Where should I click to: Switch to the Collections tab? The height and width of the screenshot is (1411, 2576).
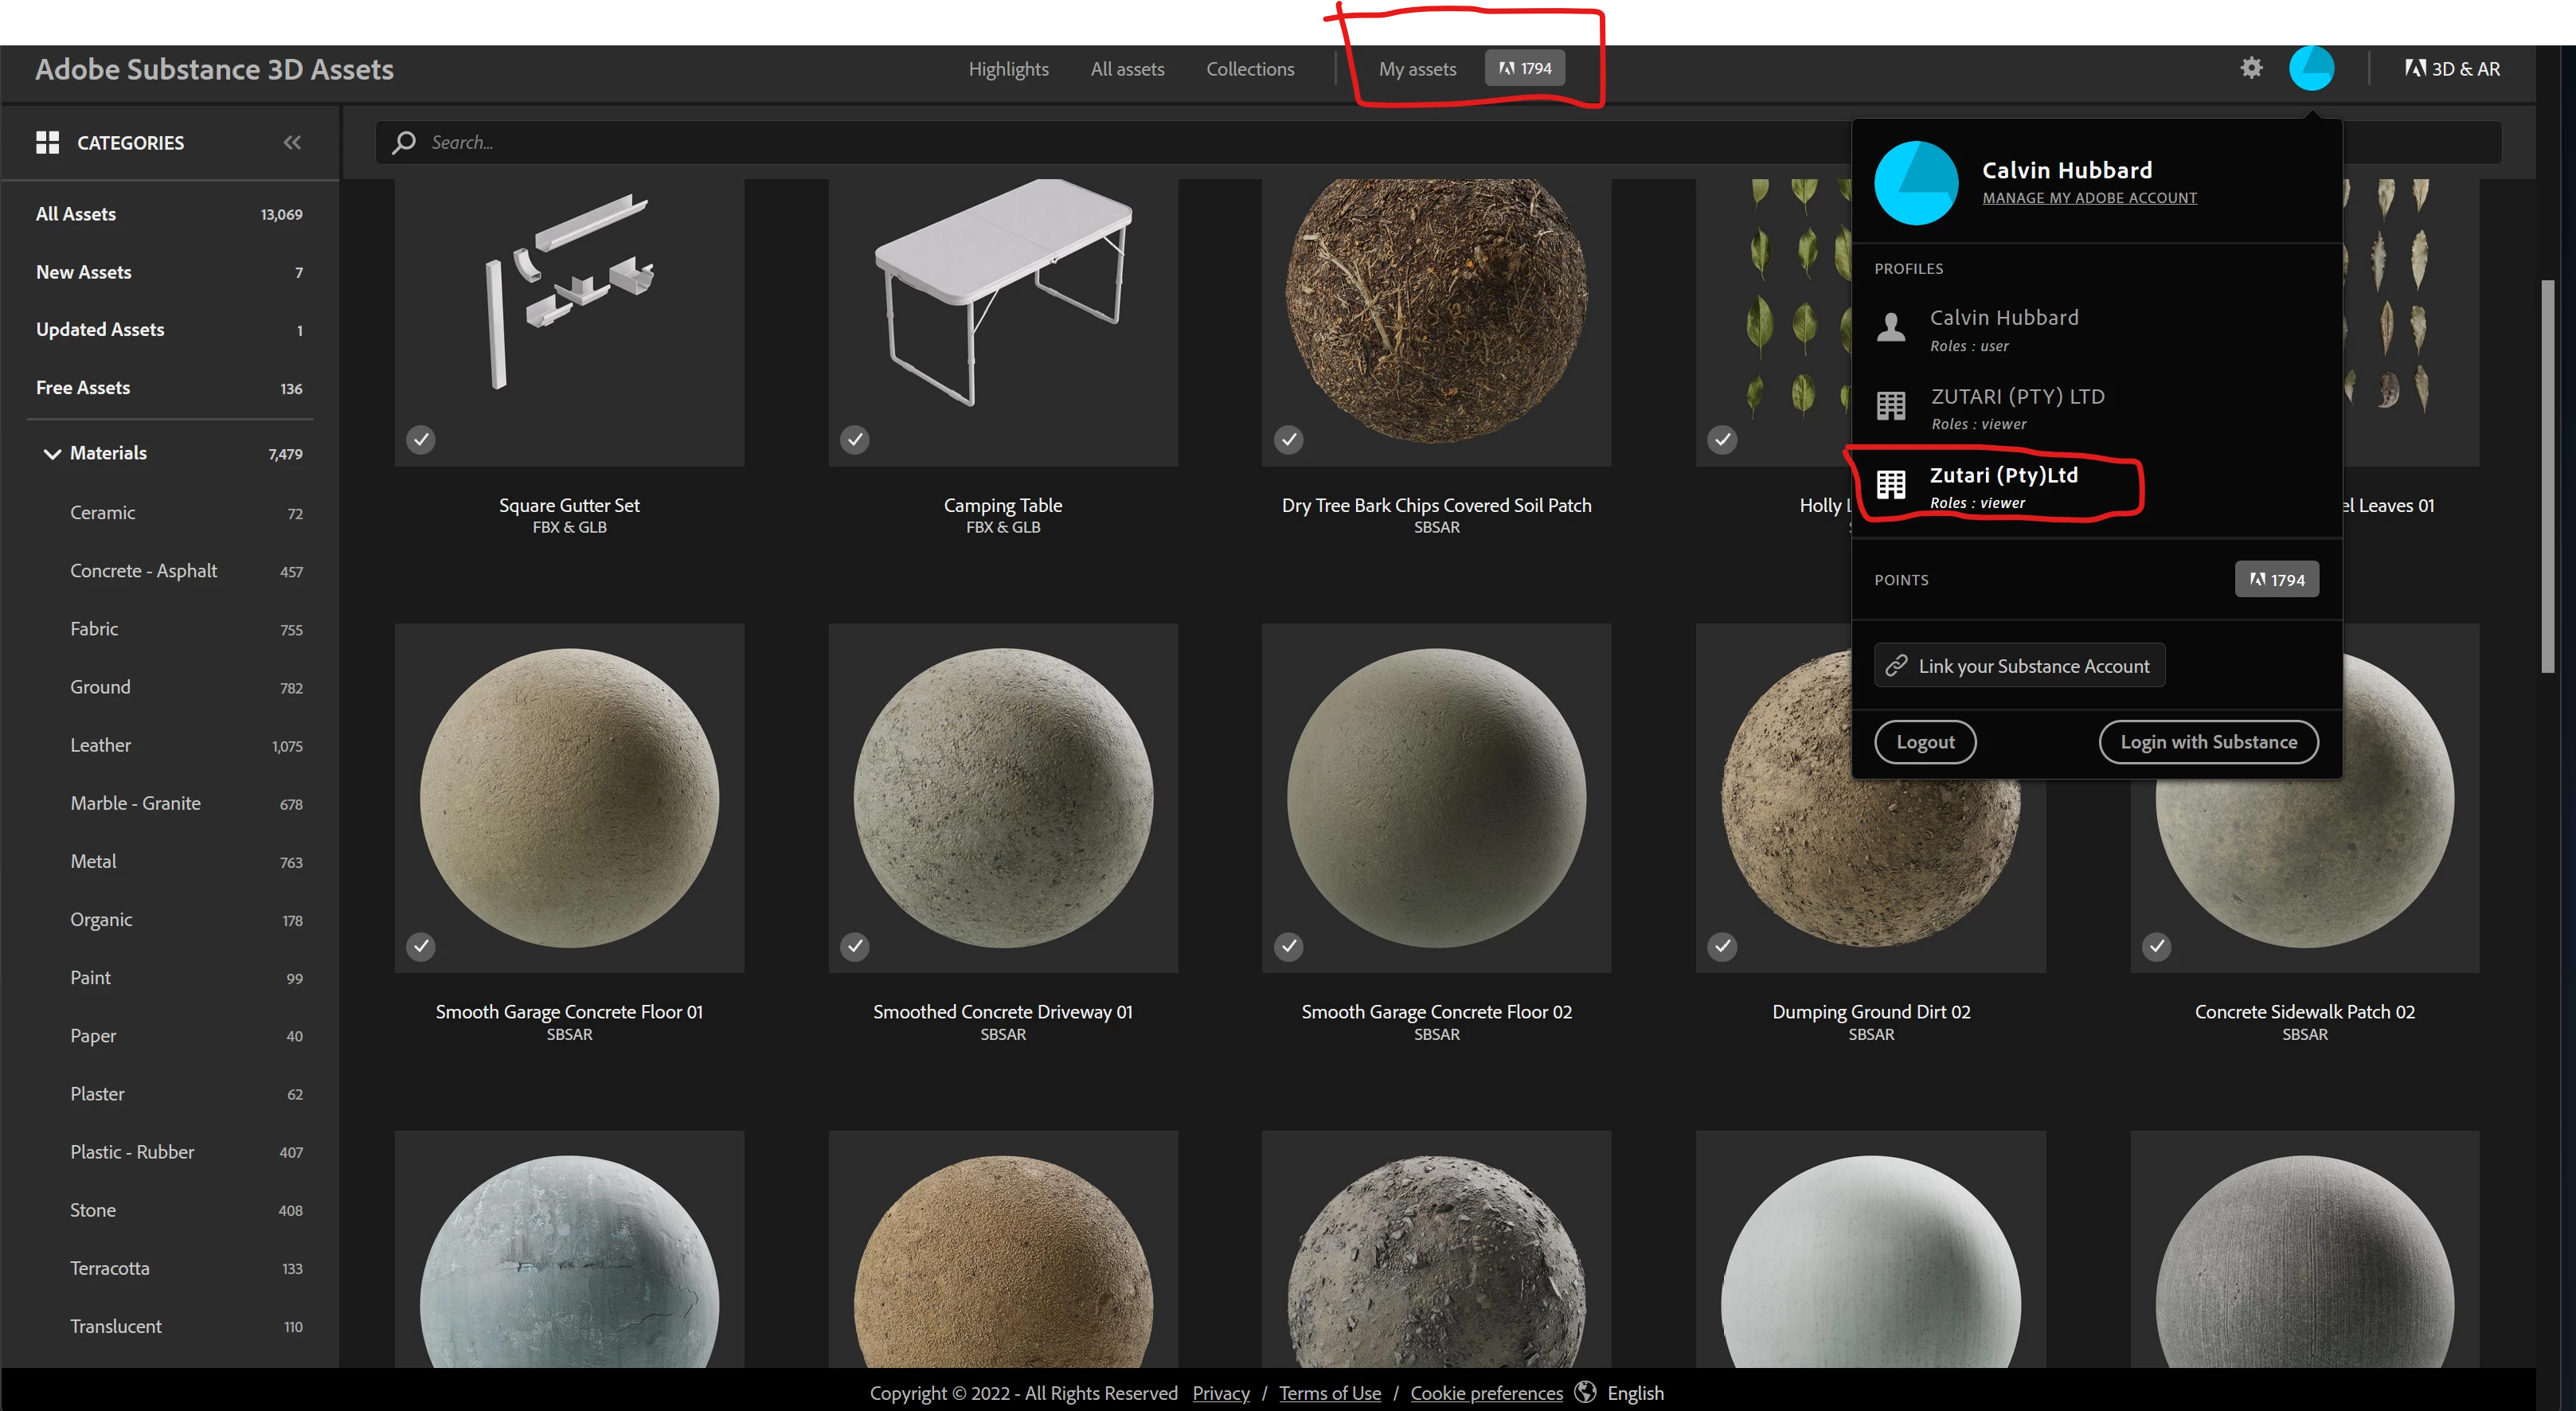tap(1249, 68)
